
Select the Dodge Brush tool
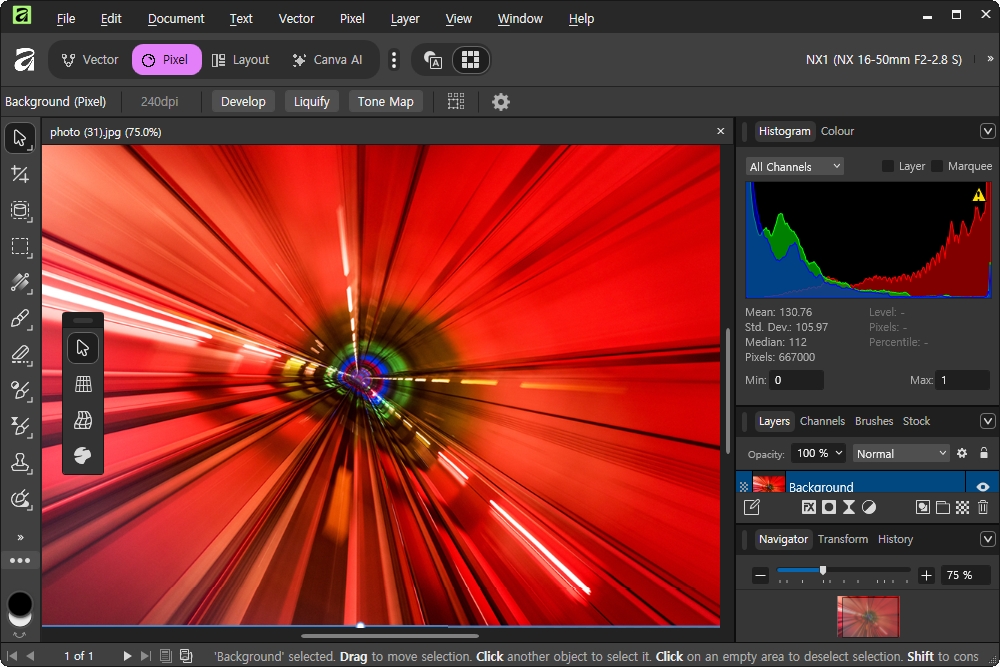(20, 390)
